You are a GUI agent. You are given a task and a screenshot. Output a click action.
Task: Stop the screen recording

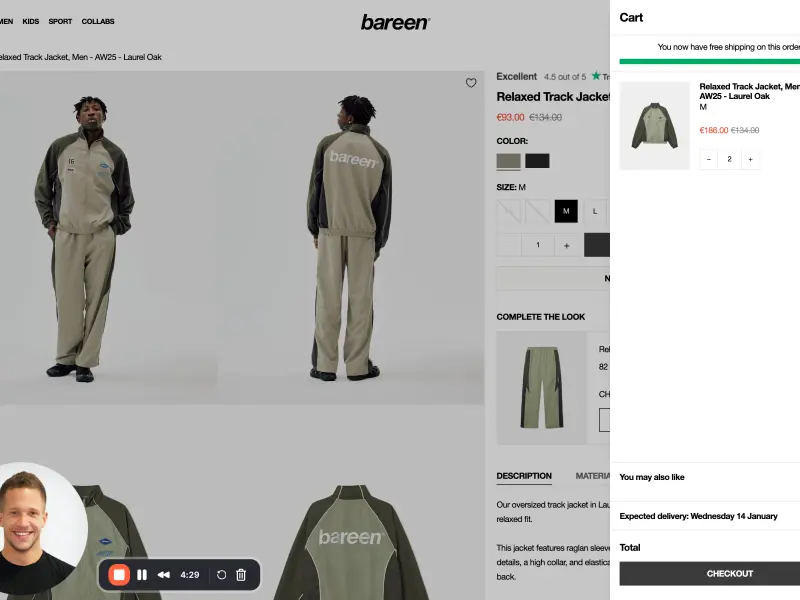tap(119, 575)
